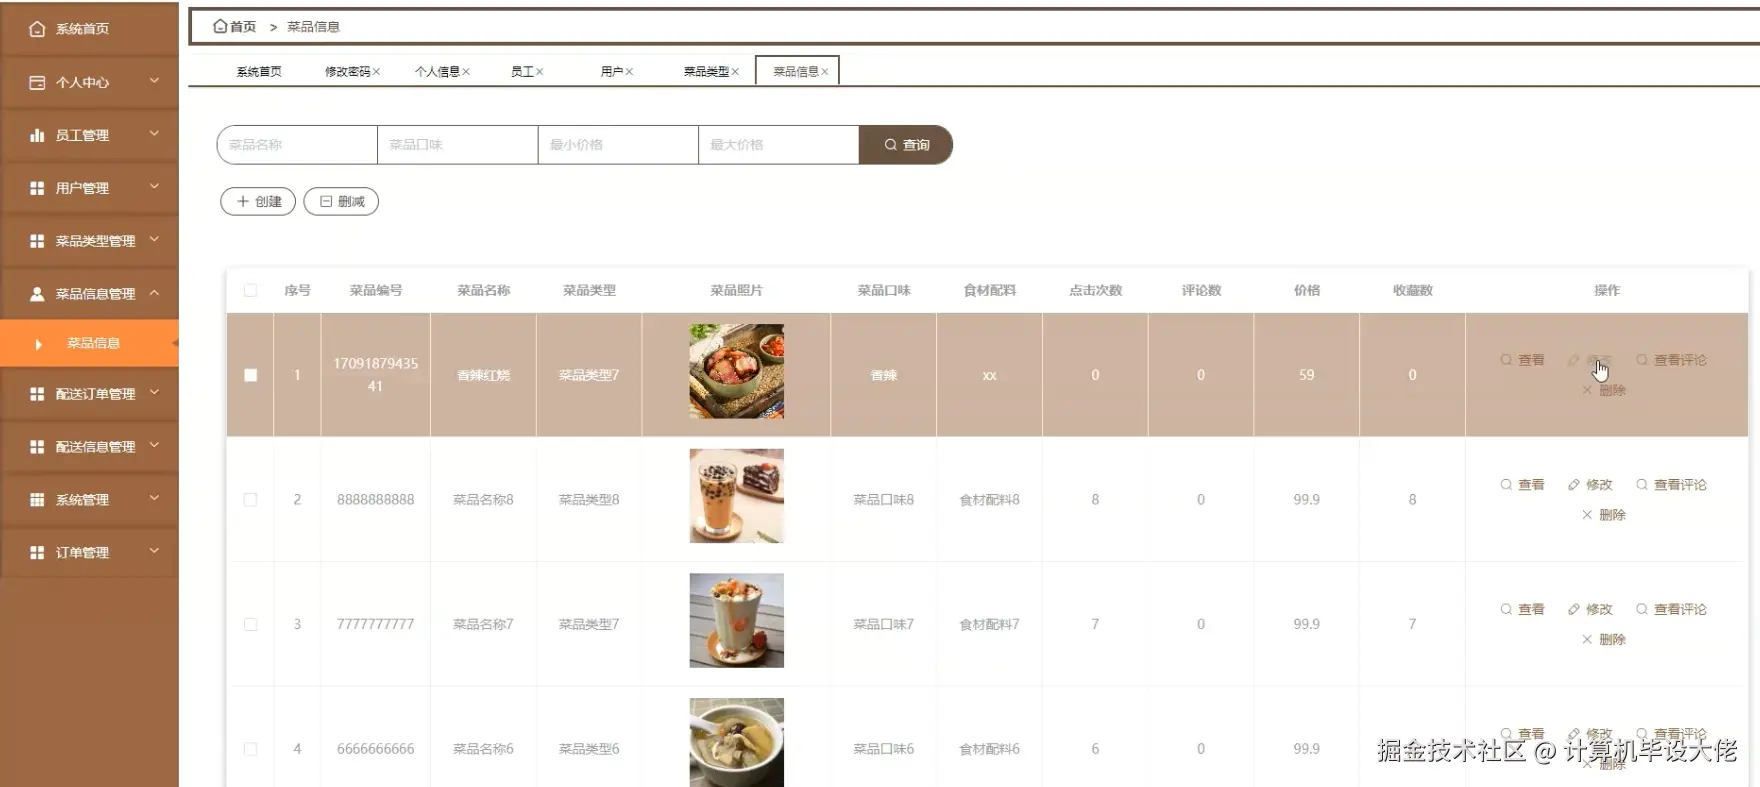The width and height of the screenshot is (1760, 787).
Task: Click the breadcrumb 首页 home icon
Action: (220, 26)
